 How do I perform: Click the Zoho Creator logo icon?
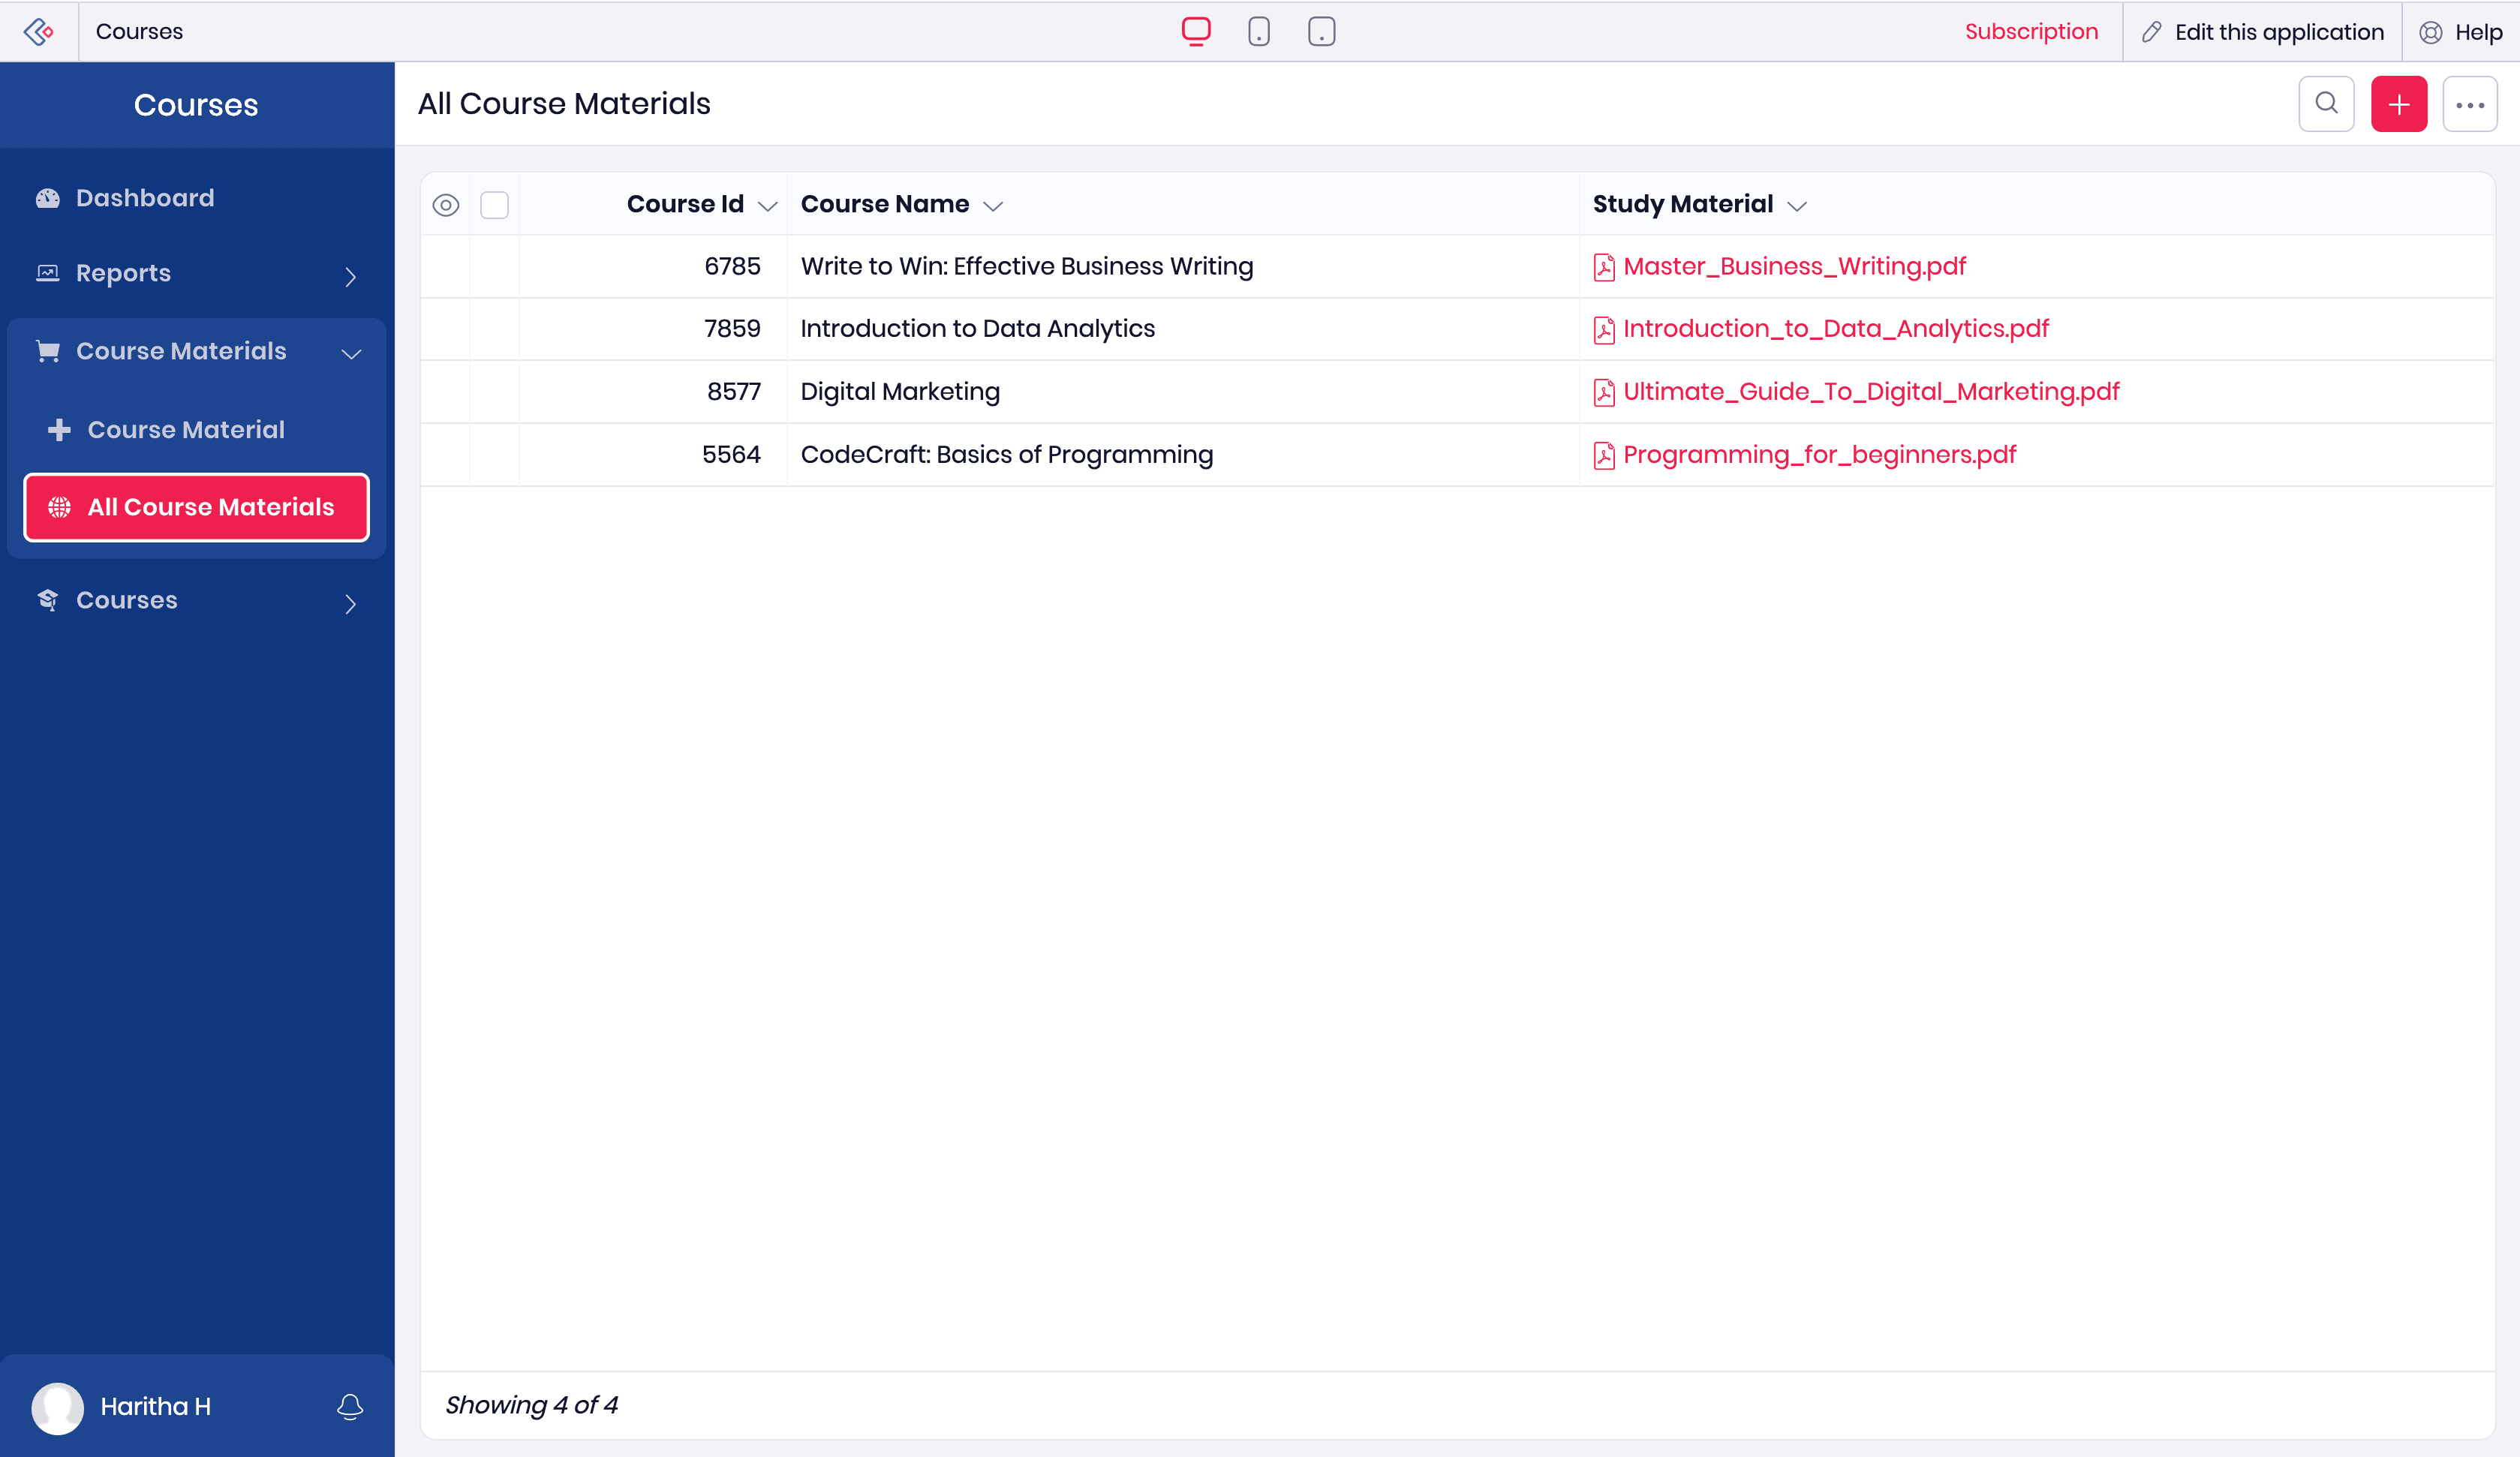click(39, 32)
